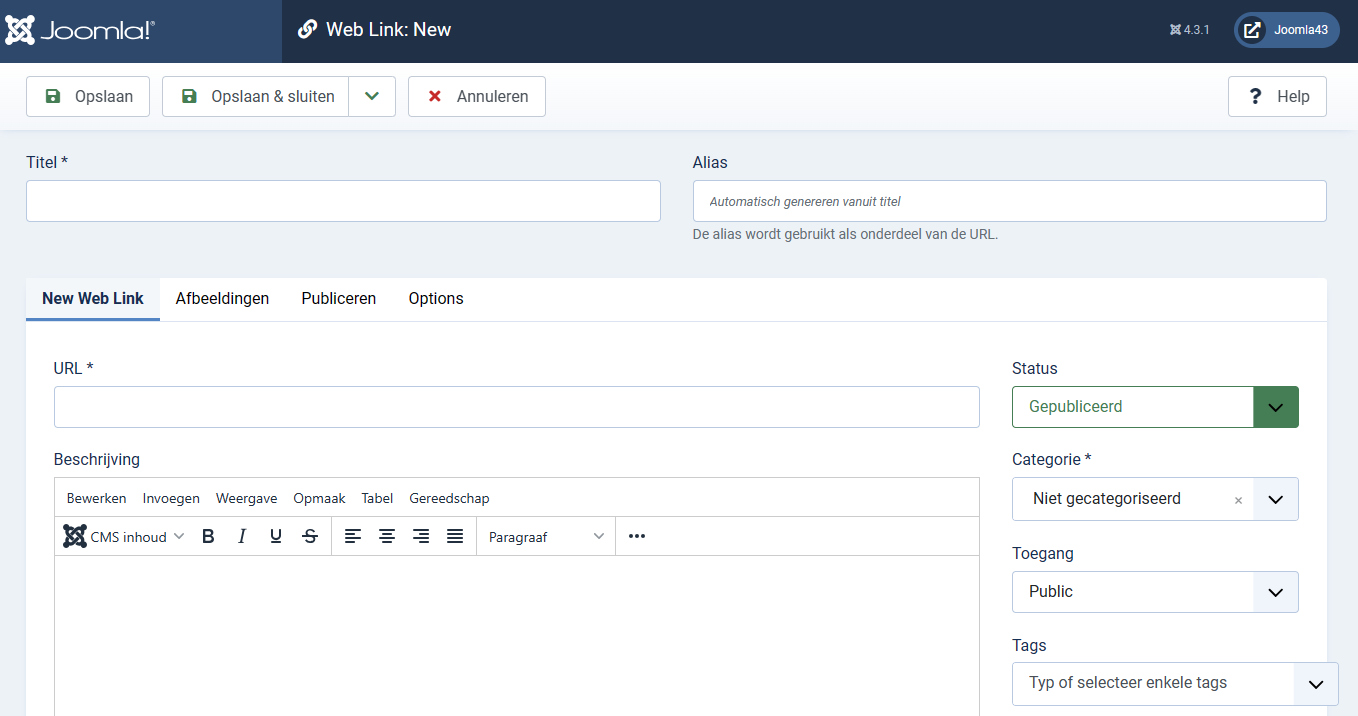Switch to the Afbeeldingen tab

pyautogui.click(x=222, y=299)
